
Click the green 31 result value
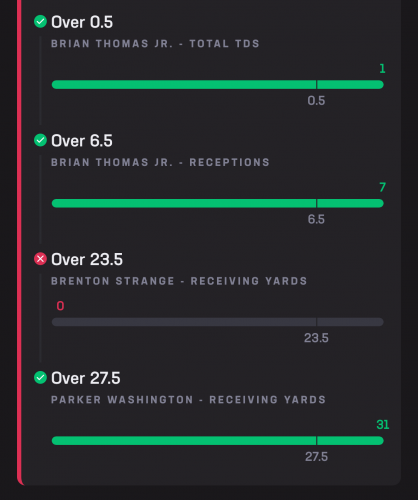coord(383,425)
